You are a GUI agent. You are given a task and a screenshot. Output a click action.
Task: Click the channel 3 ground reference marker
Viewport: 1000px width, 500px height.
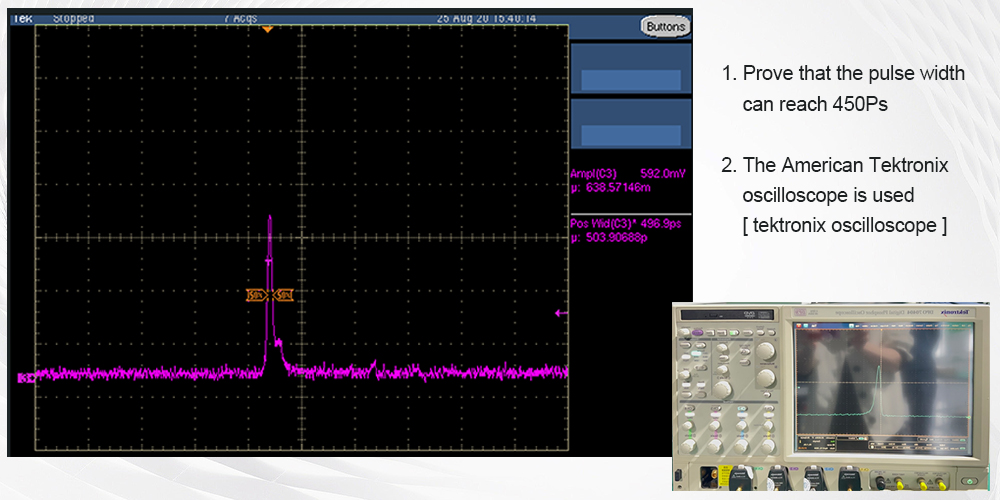click(25, 378)
